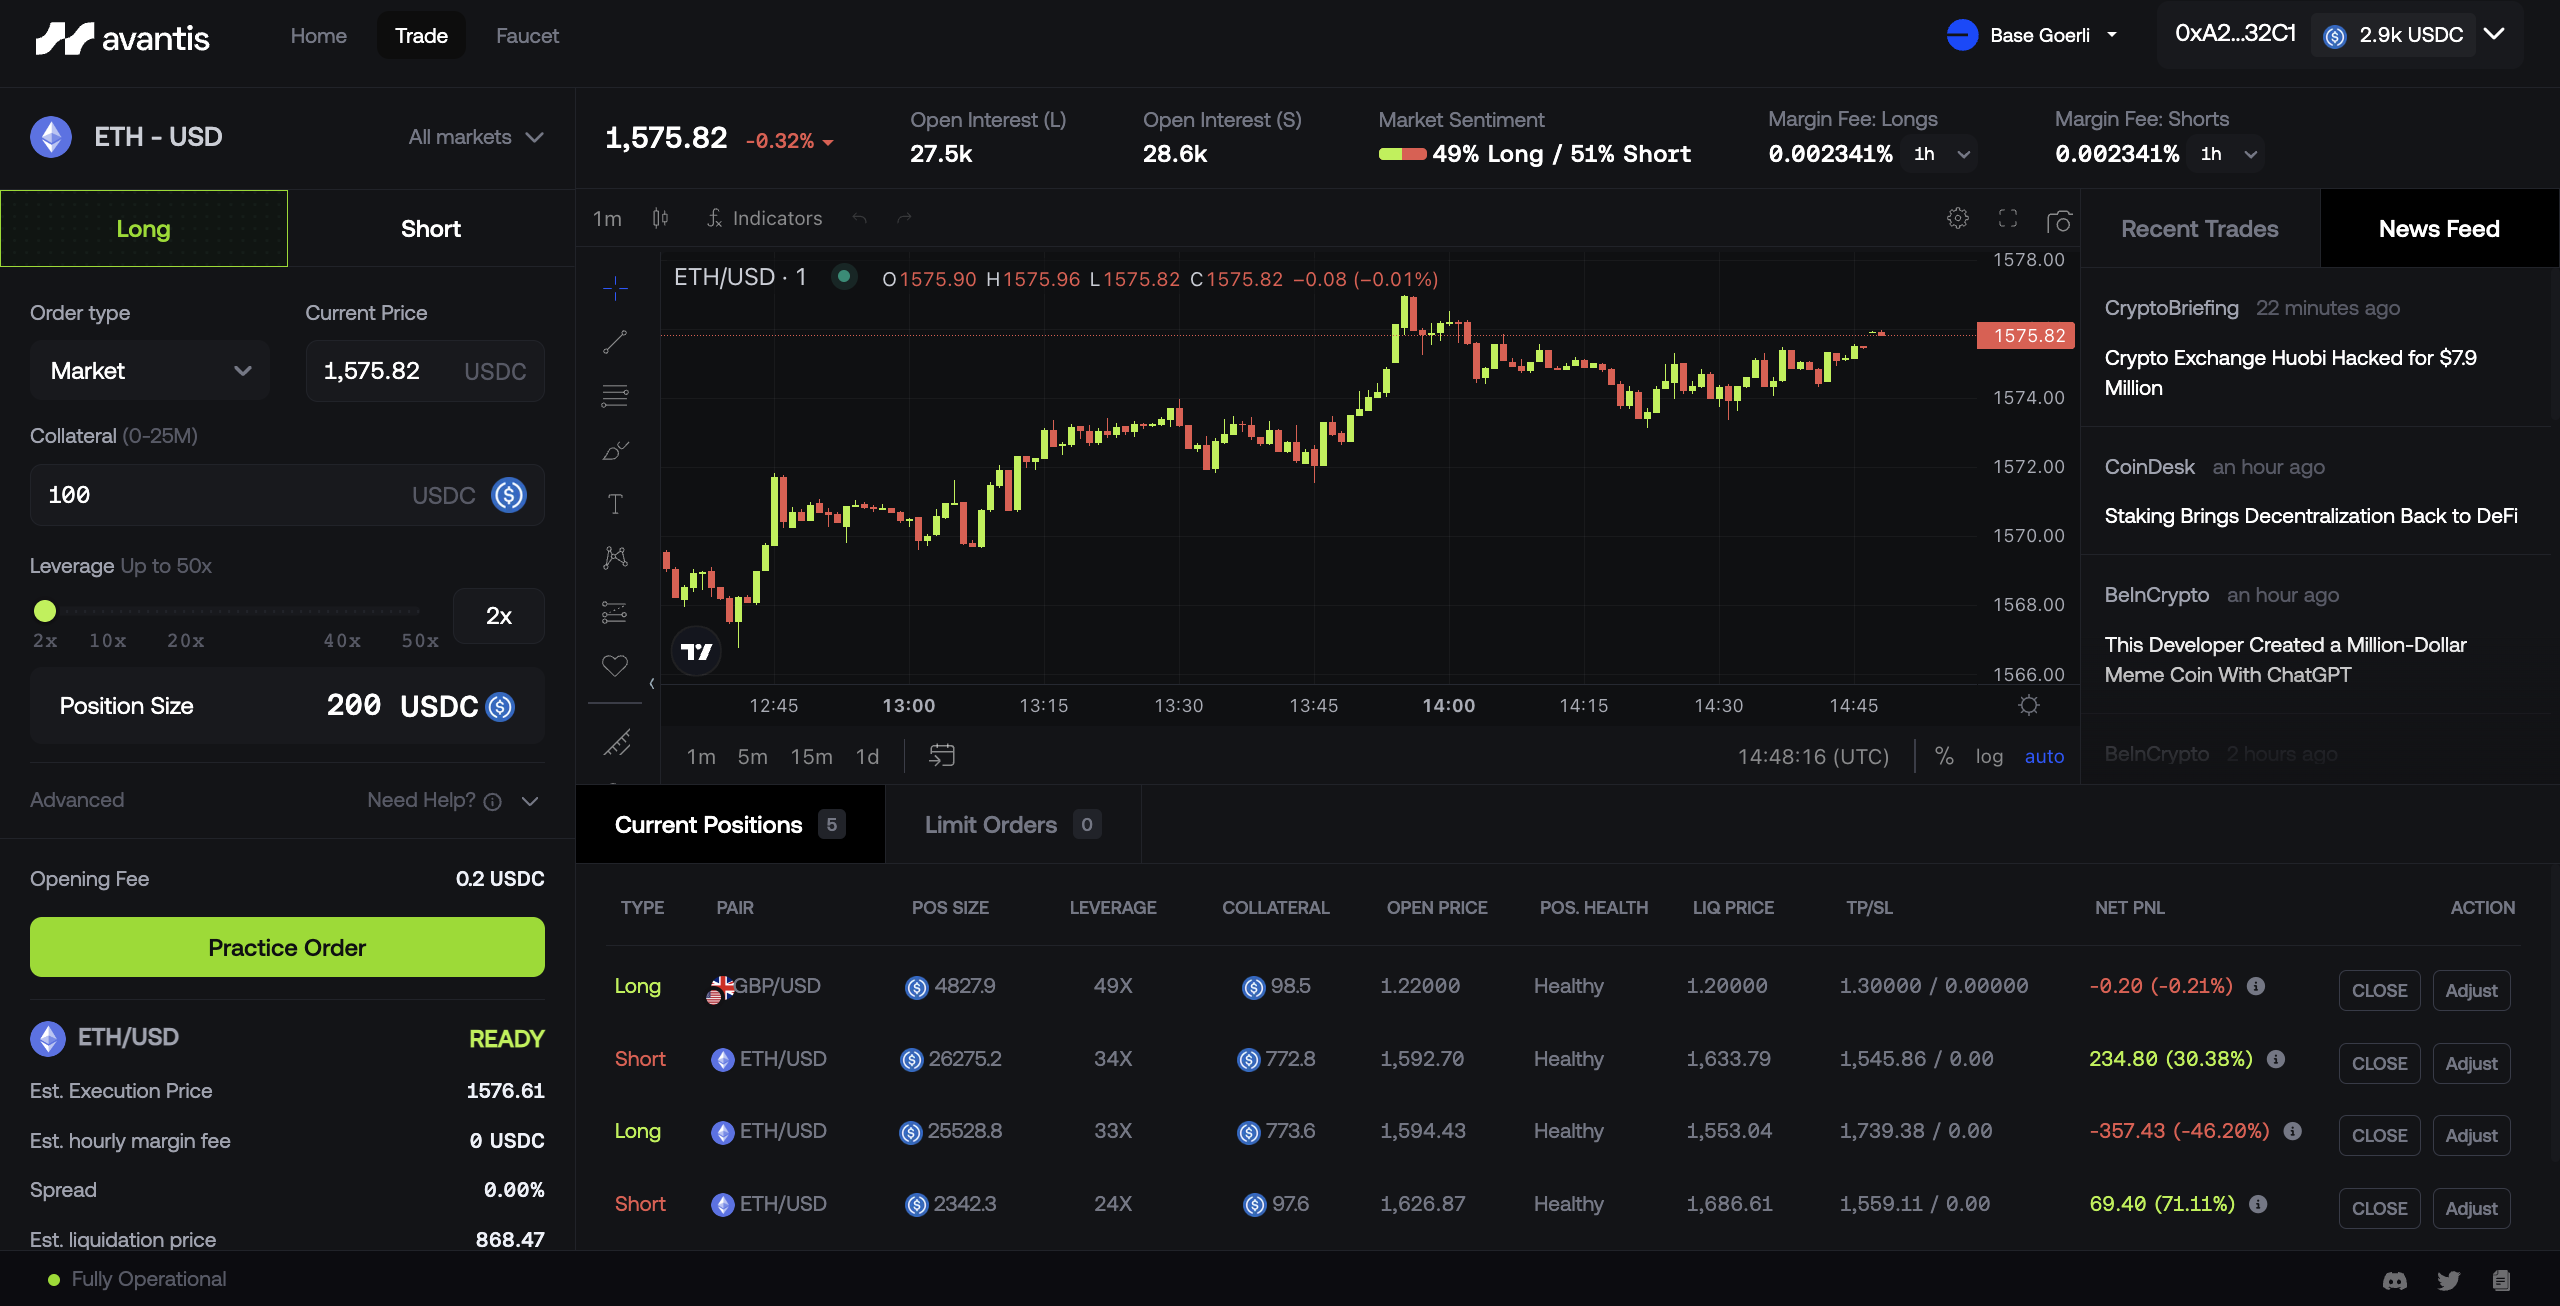Enter fullscreen chart mode
This screenshot has width=2560, height=1306.
coord(2008,218)
